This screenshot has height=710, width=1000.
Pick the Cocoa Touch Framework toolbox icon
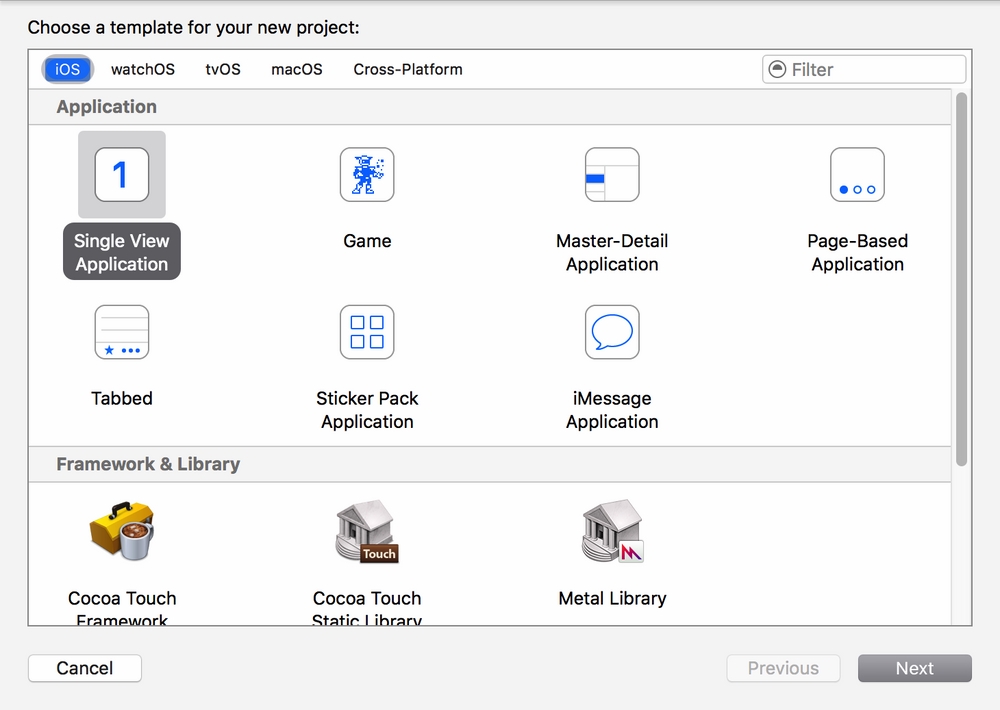coord(121,533)
